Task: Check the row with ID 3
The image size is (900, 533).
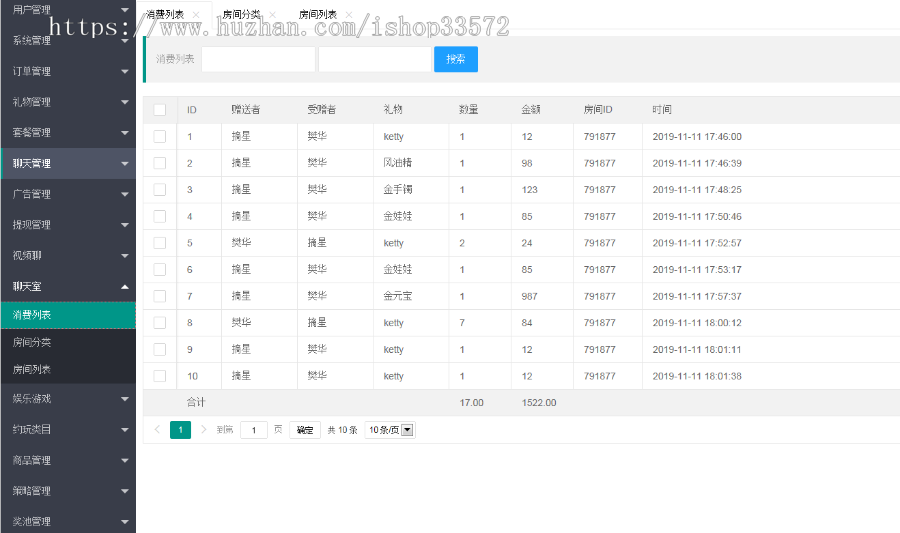Action: pyautogui.click(x=160, y=189)
